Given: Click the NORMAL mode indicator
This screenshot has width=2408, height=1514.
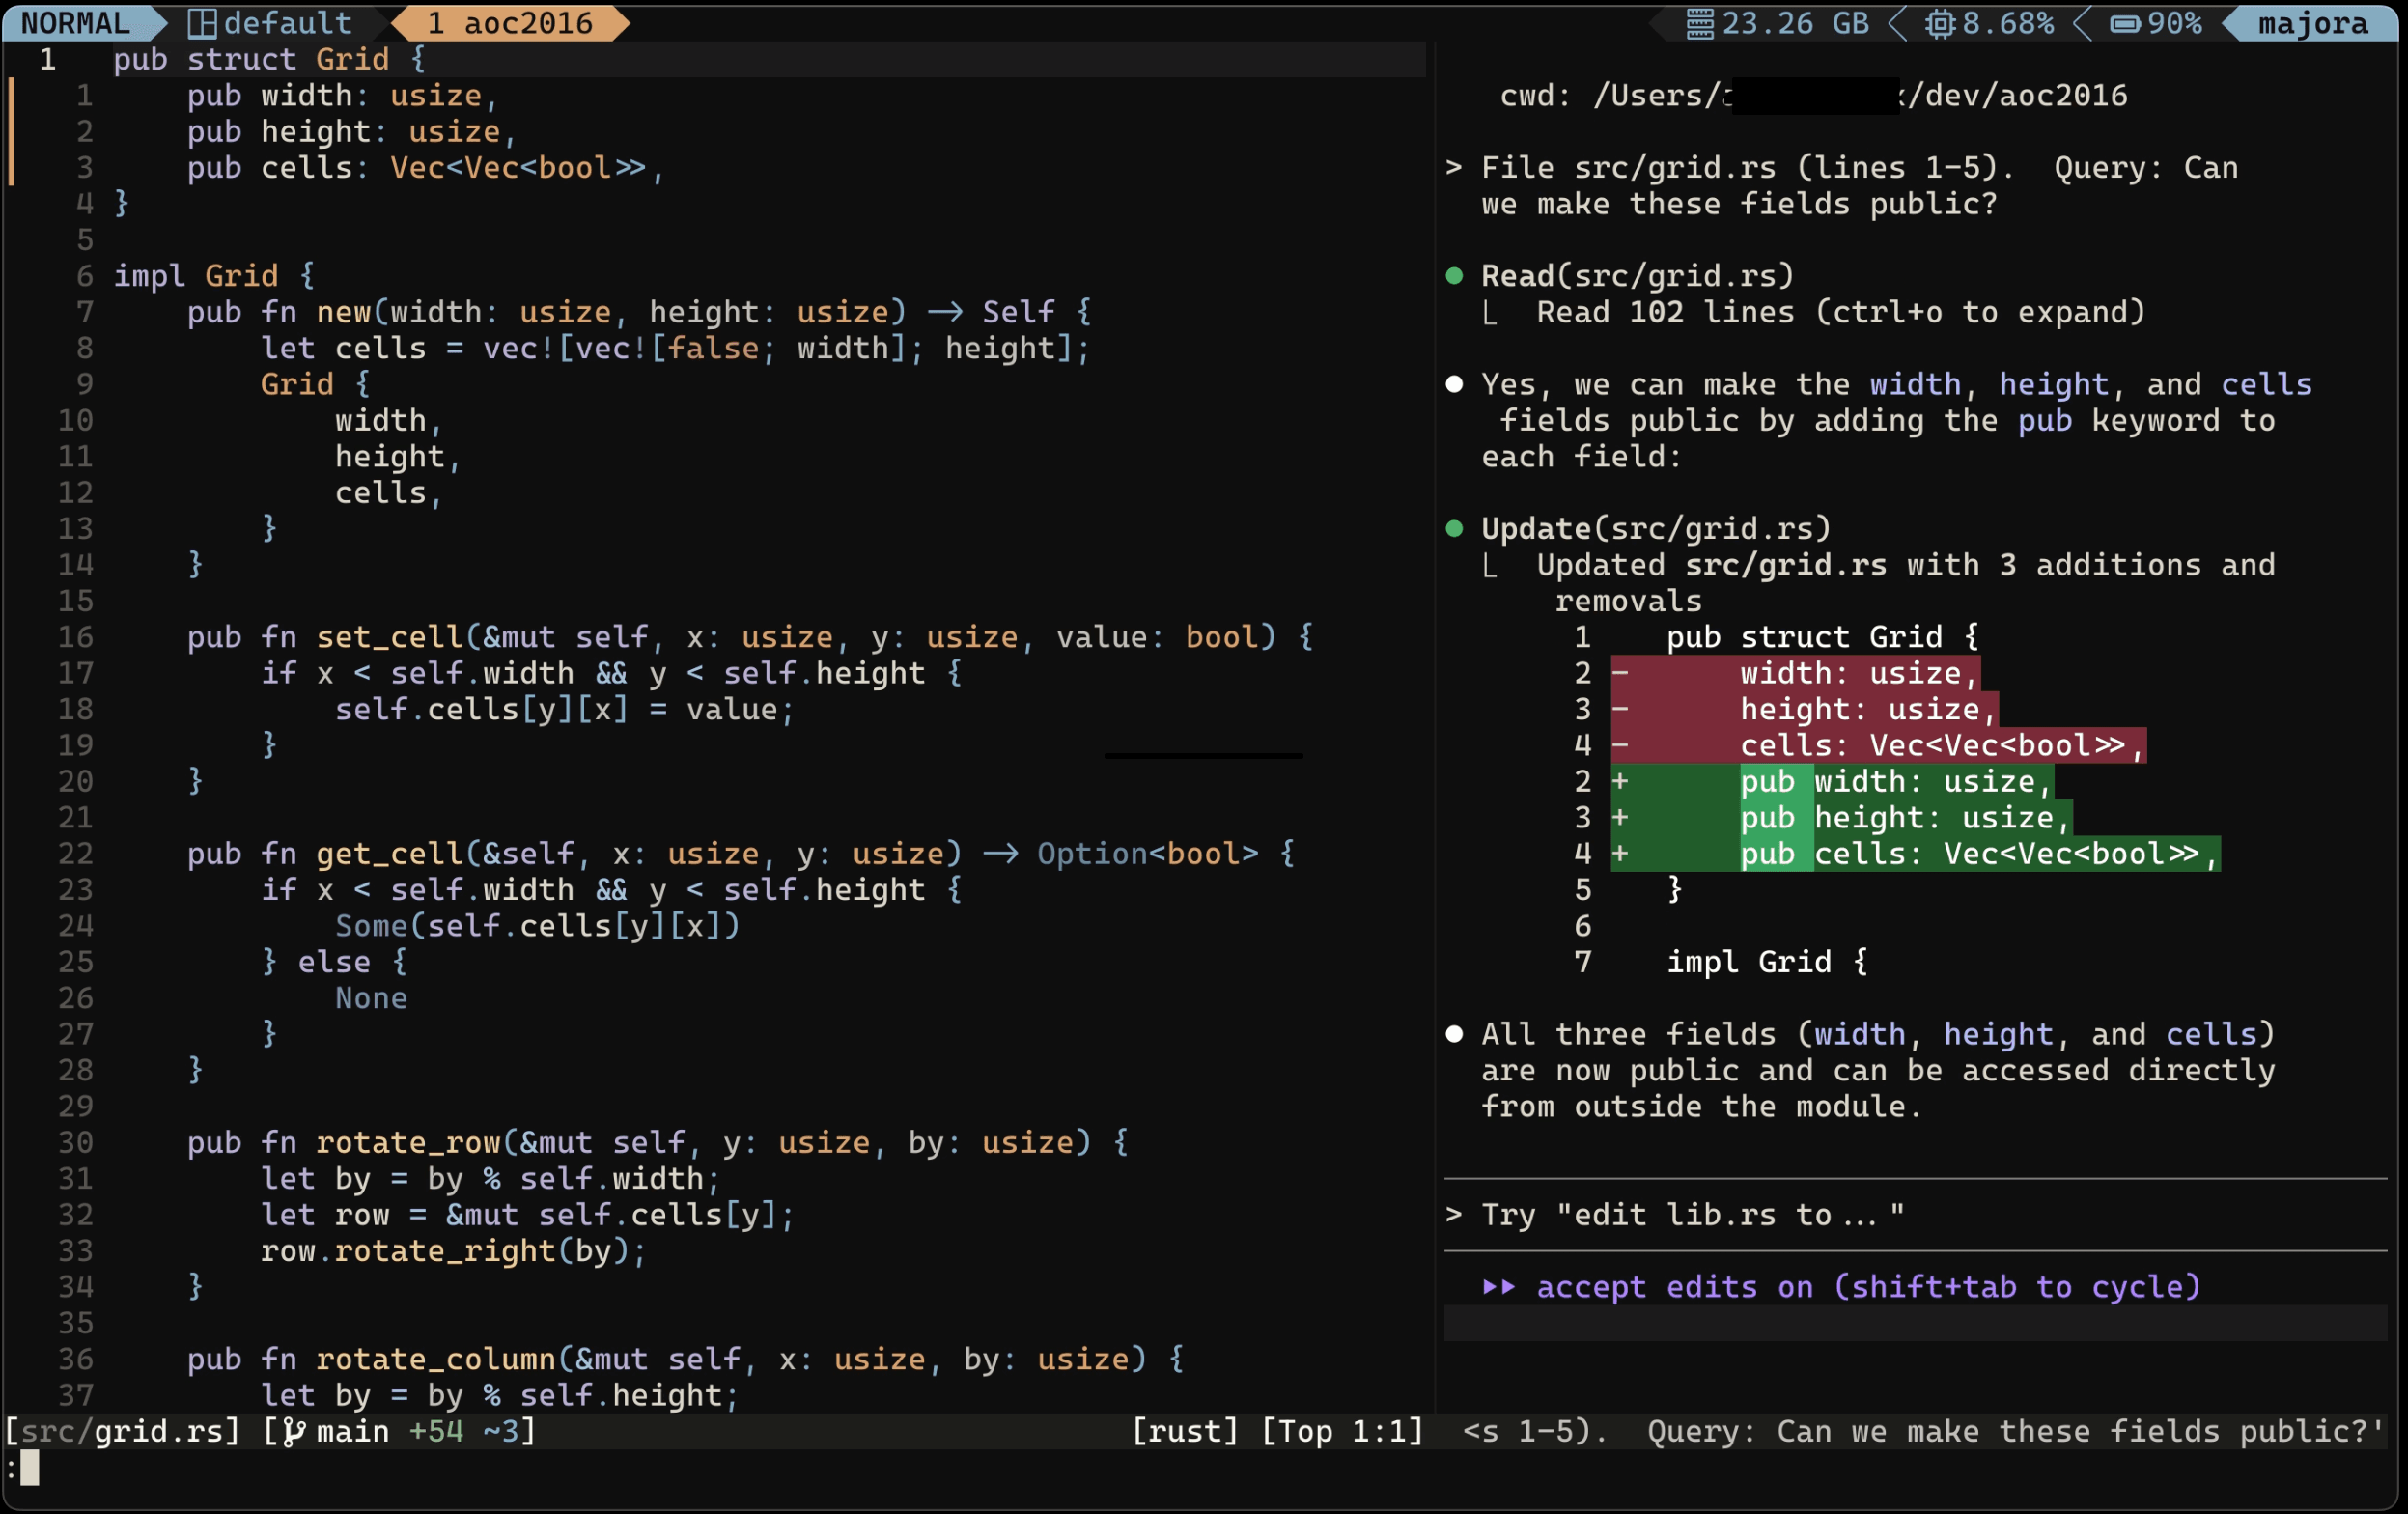Looking at the screenshot, I should [75, 23].
